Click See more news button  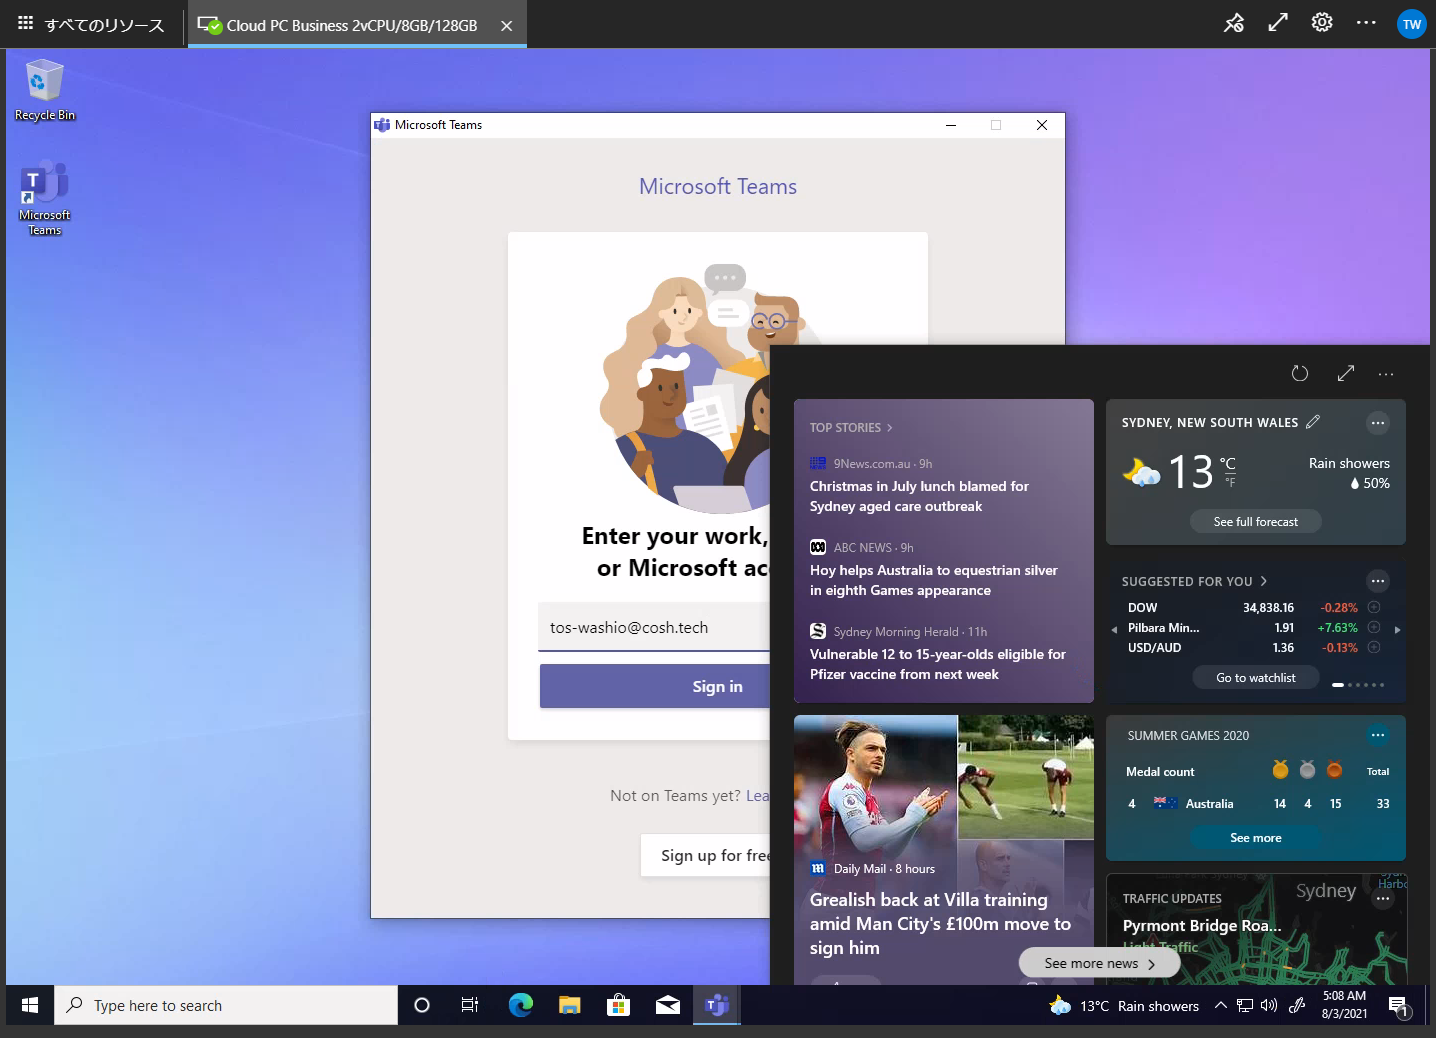(x=1099, y=963)
